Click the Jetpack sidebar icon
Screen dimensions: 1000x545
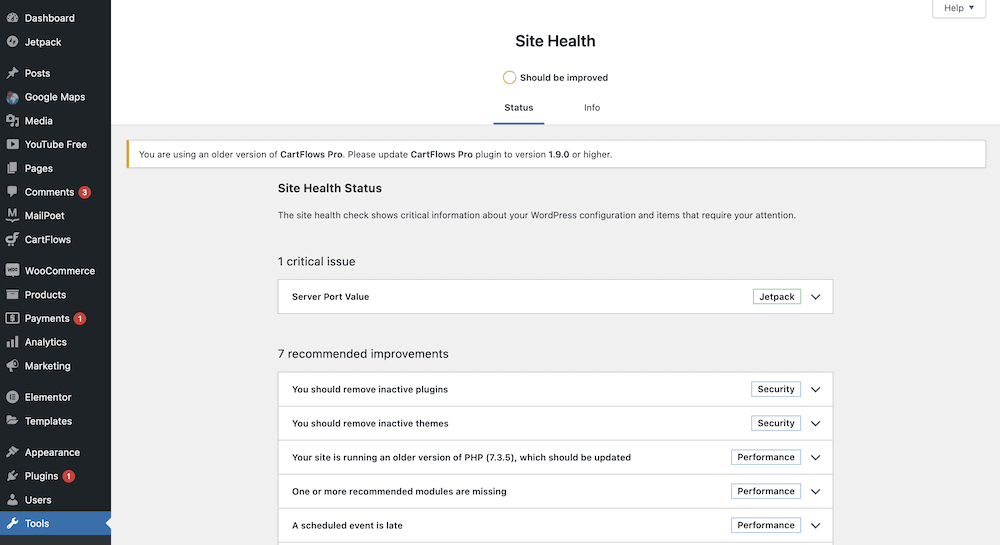(x=12, y=42)
